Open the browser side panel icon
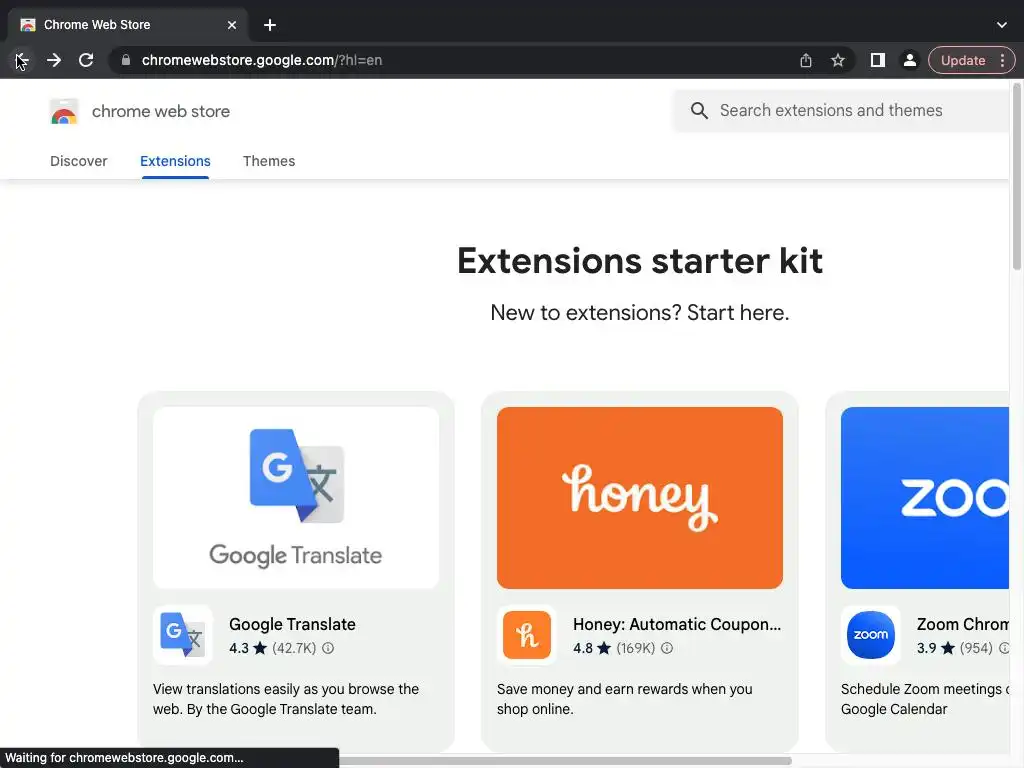The width and height of the screenshot is (1024, 768). pyautogui.click(x=878, y=60)
